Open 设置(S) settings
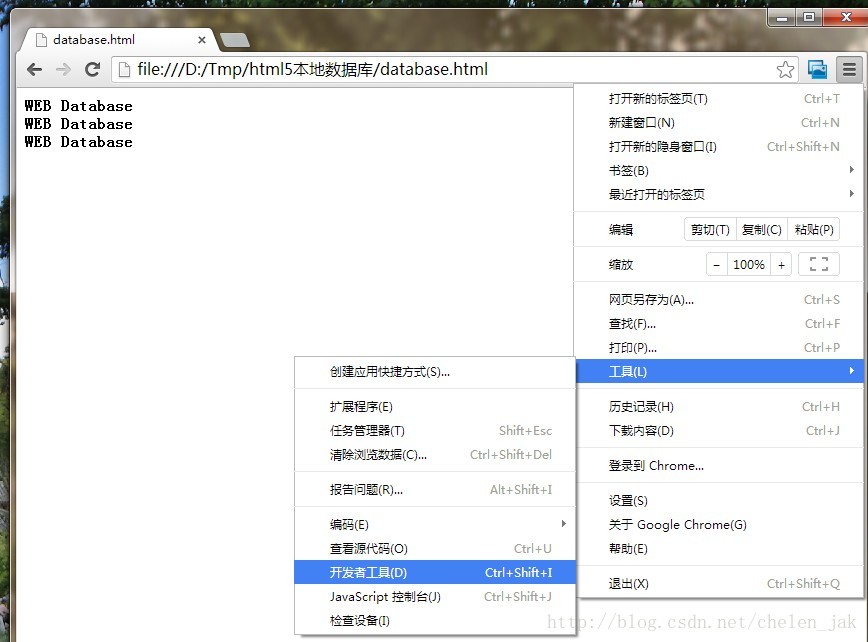 point(719,501)
